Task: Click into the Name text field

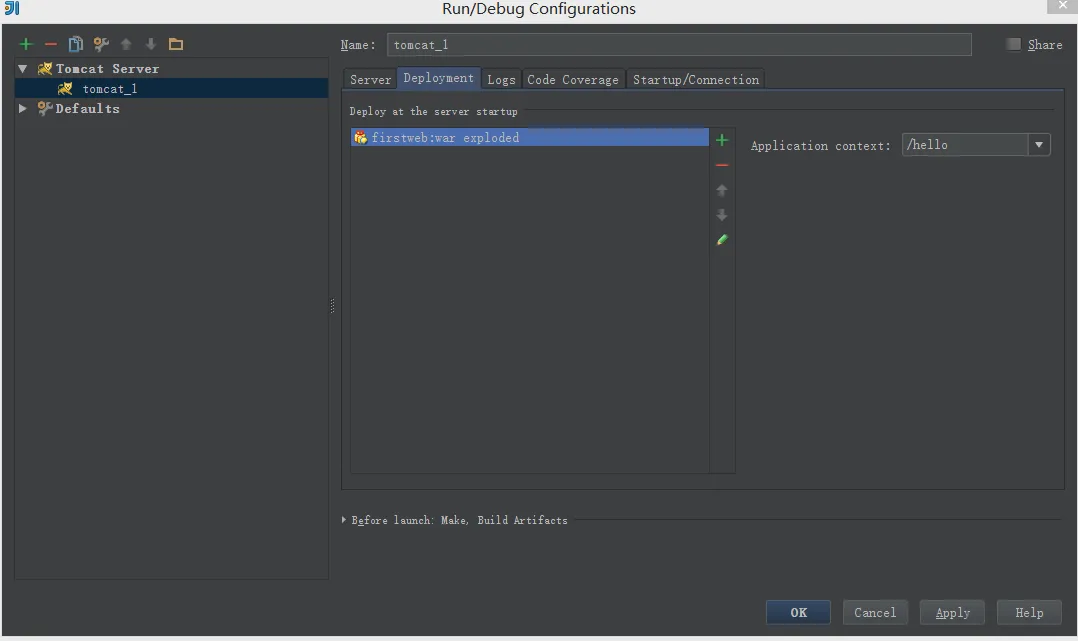Action: pos(678,45)
